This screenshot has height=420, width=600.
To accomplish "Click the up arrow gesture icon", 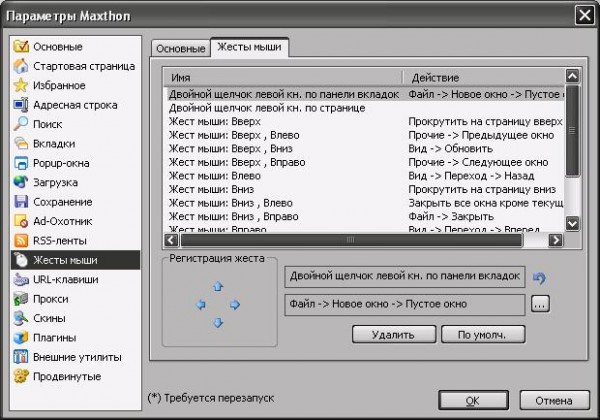I will pyautogui.click(x=218, y=287).
